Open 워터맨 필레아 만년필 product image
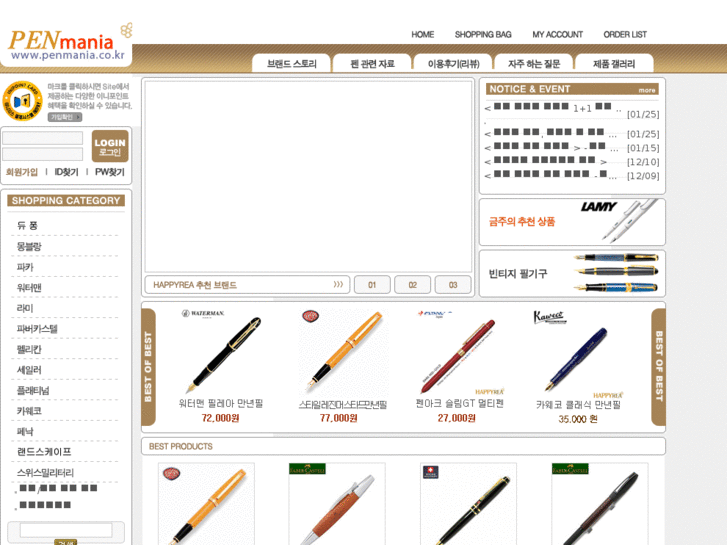Image resolution: width=727 pixels, height=545 pixels. pyautogui.click(x=224, y=354)
